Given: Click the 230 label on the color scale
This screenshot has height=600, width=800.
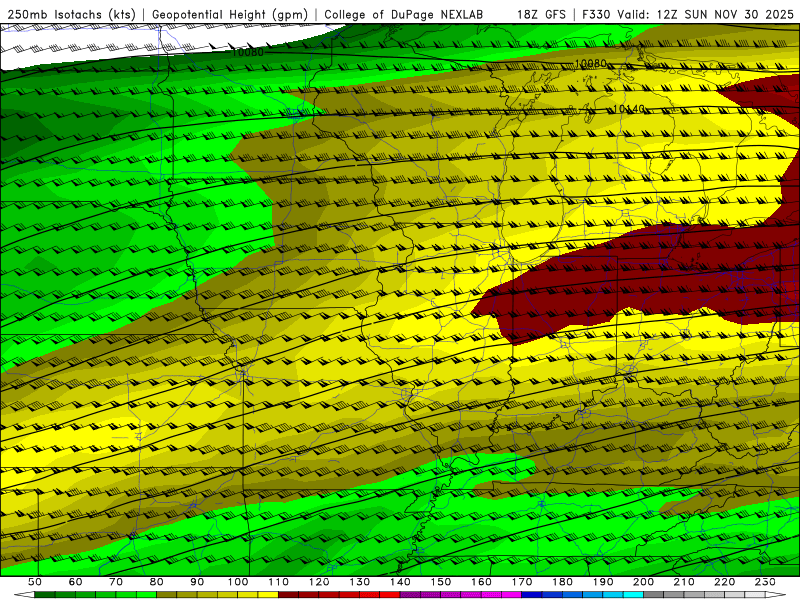Looking at the screenshot, I should 765,582.
